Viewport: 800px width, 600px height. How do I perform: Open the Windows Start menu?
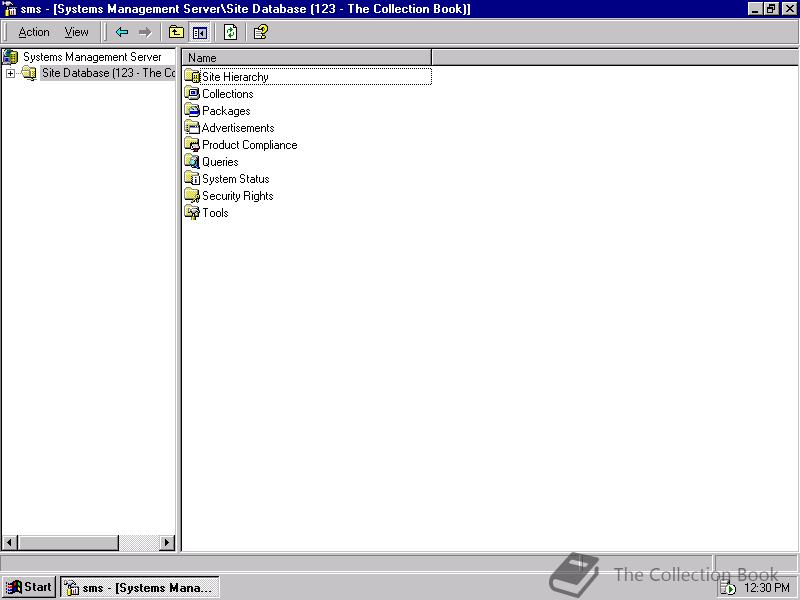click(x=29, y=587)
